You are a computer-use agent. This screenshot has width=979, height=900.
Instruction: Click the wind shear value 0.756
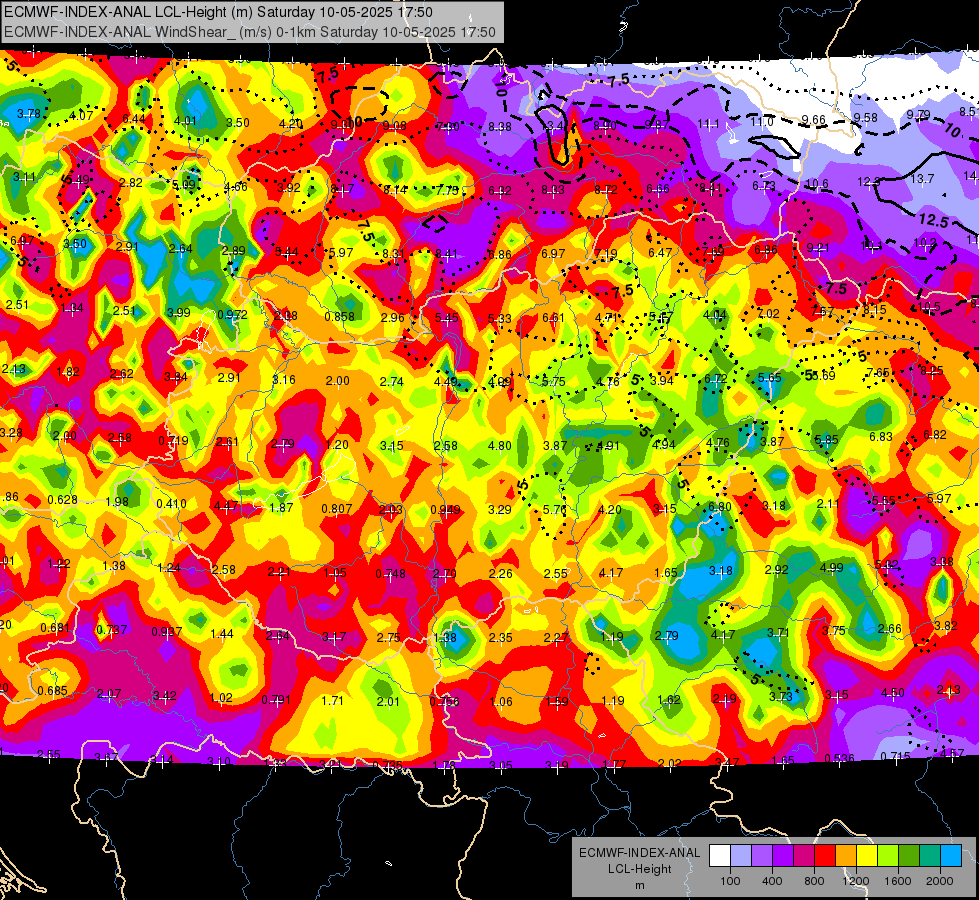(445, 701)
